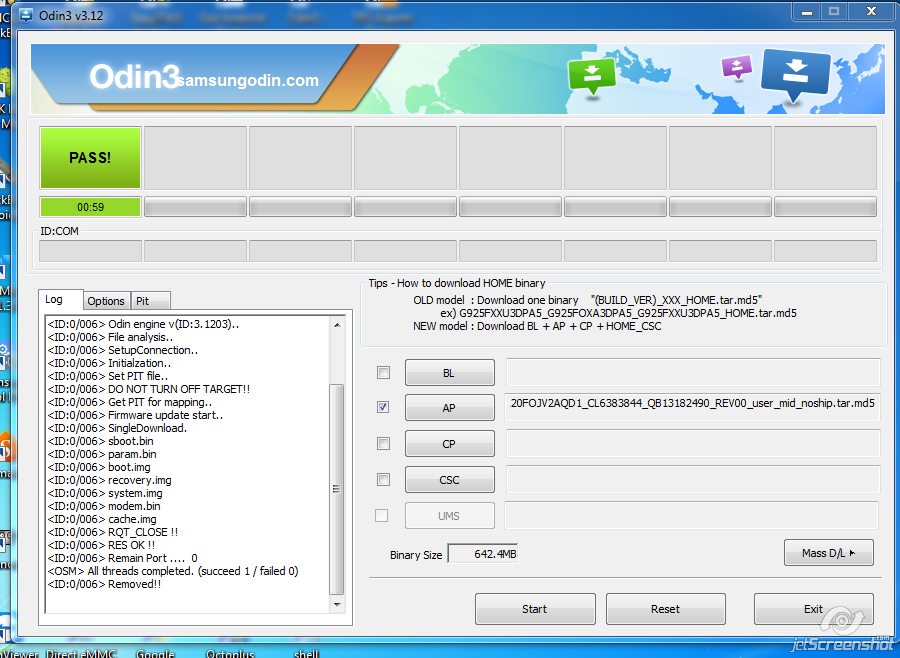The image size is (900, 658).
Task: Click the shell taskbar item
Action: [306, 653]
